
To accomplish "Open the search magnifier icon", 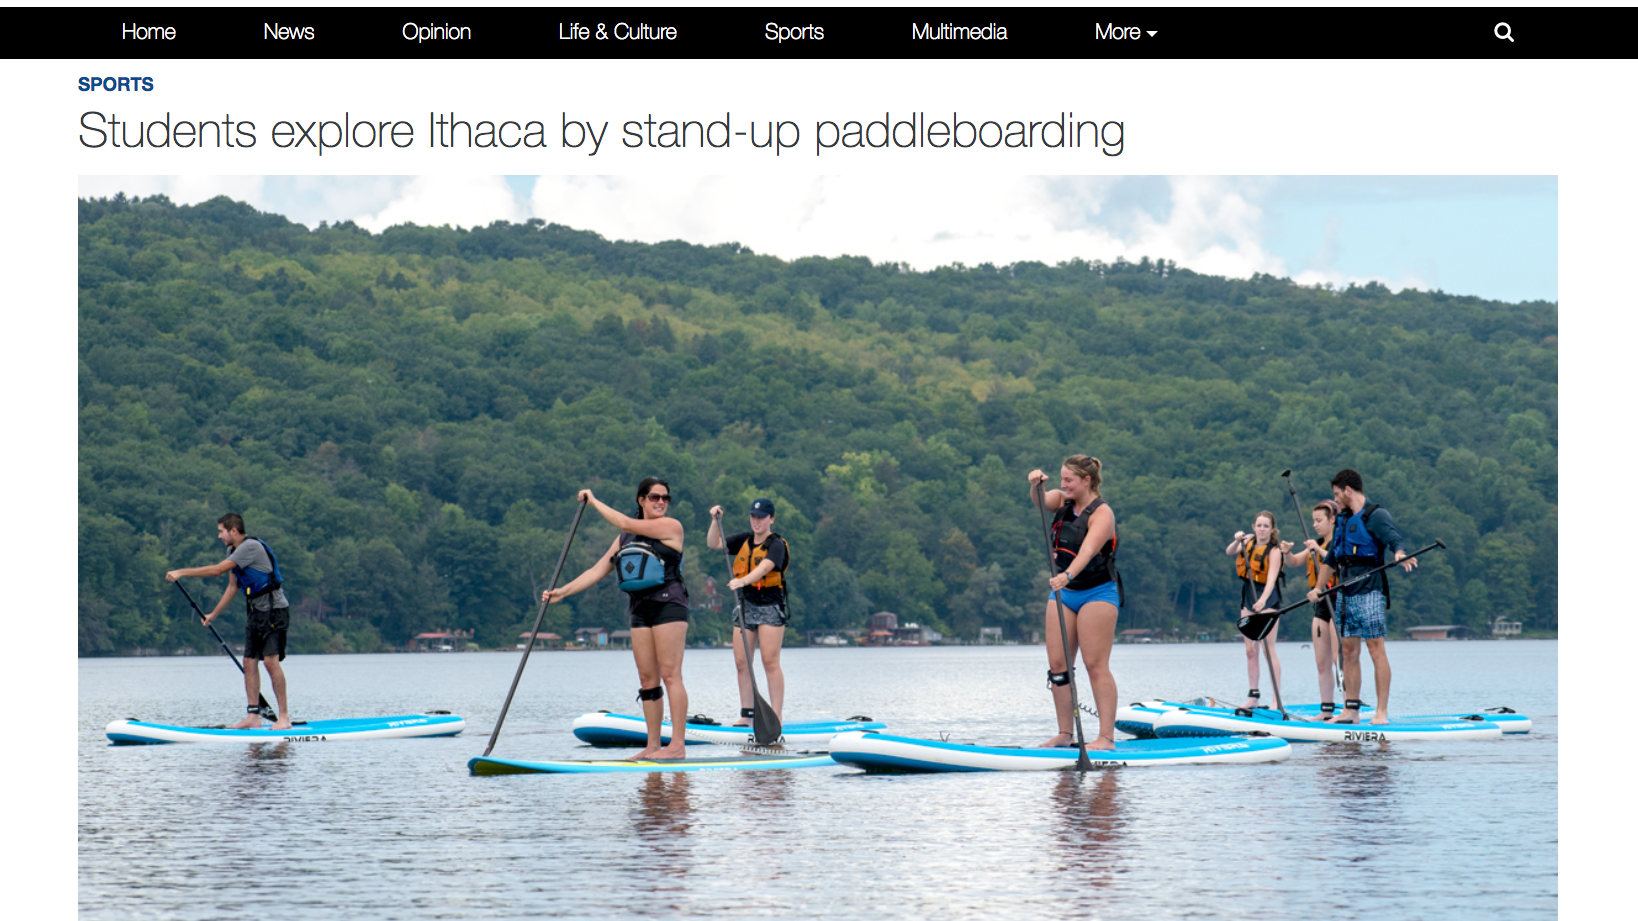I will 1503,32.
